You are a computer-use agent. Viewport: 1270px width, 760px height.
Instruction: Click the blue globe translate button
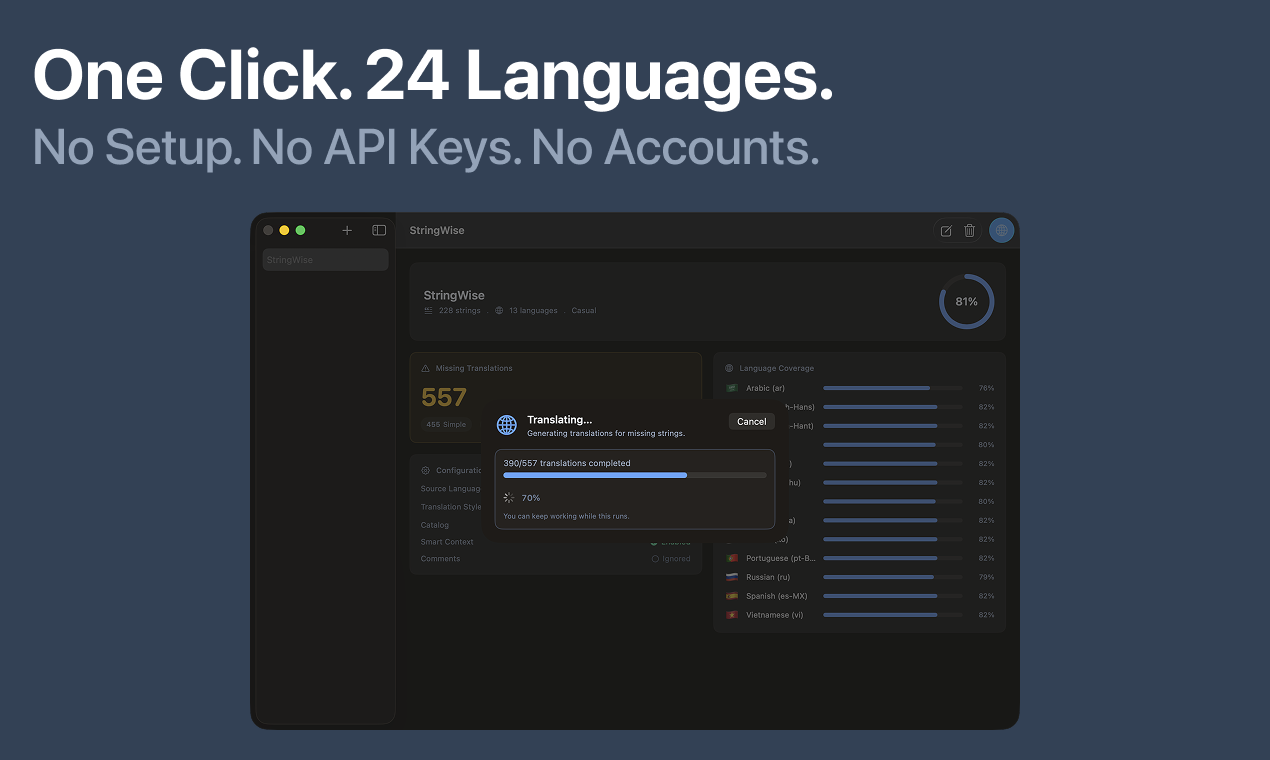pyautogui.click(x=1002, y=231)
